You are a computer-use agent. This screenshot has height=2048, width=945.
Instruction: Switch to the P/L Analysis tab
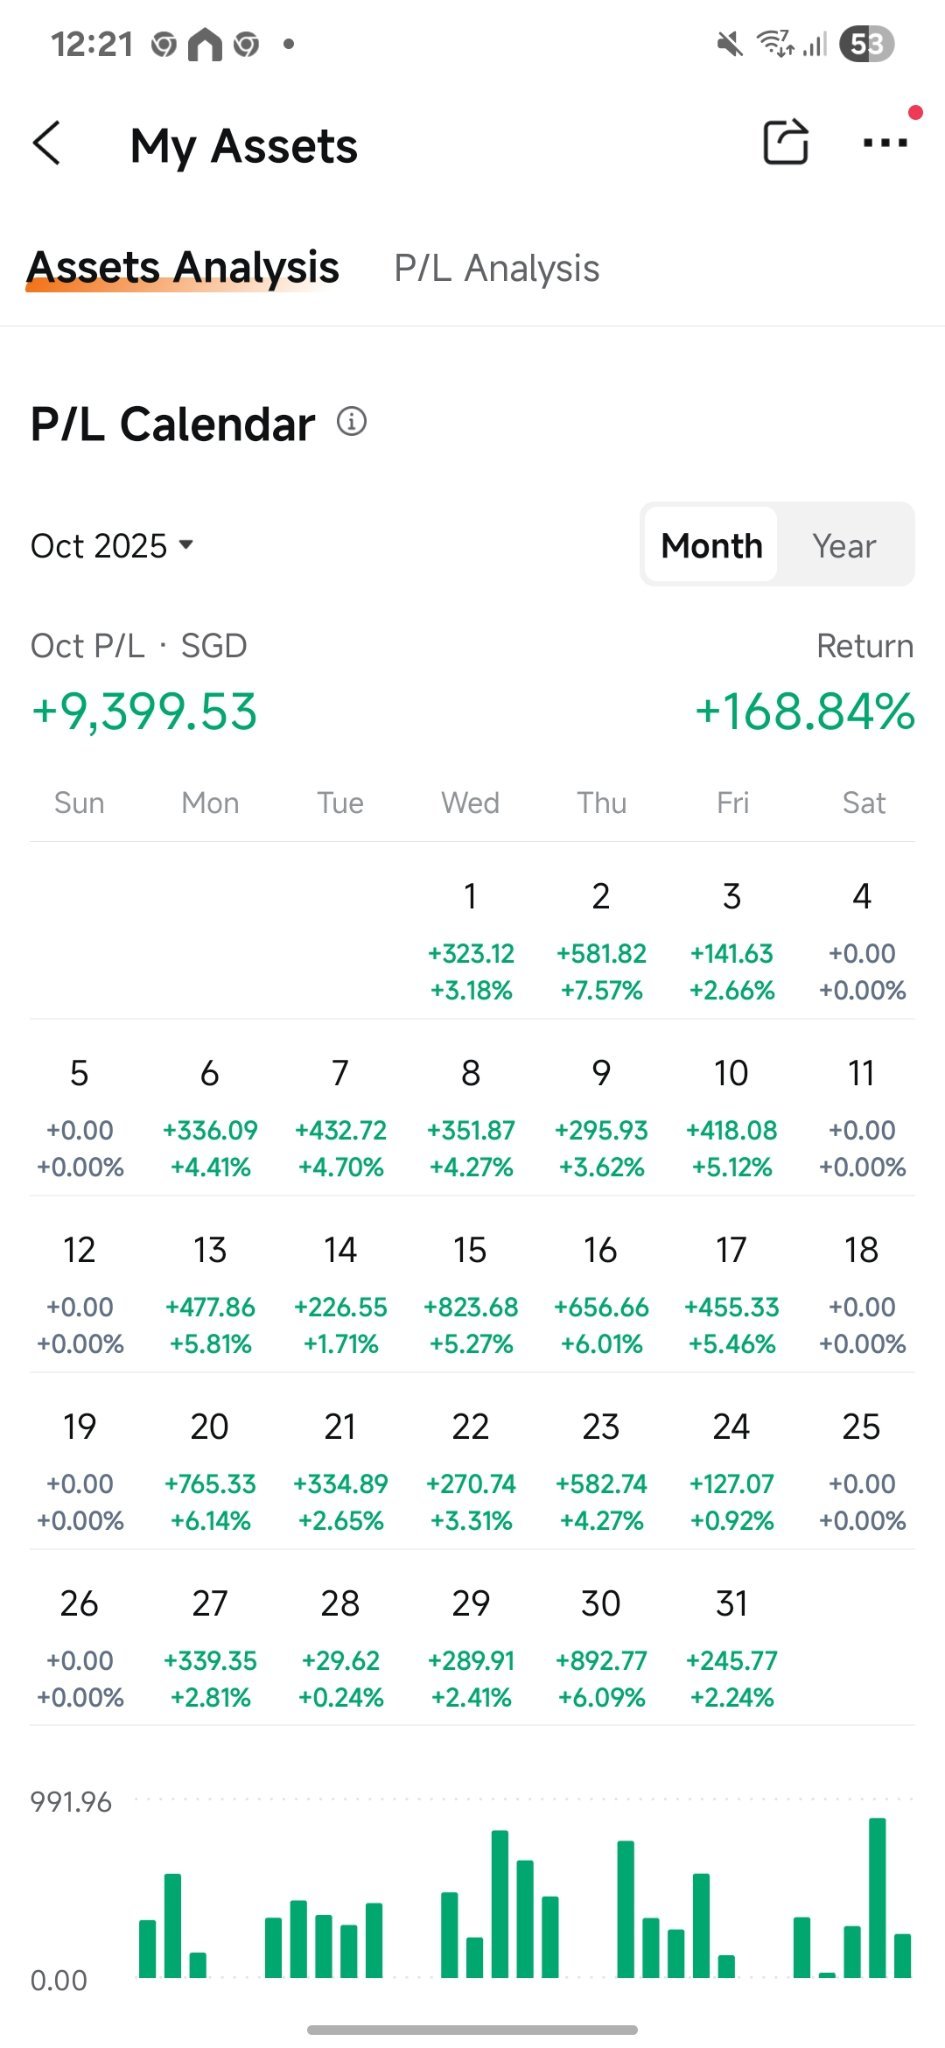click(x=497, y=268)
